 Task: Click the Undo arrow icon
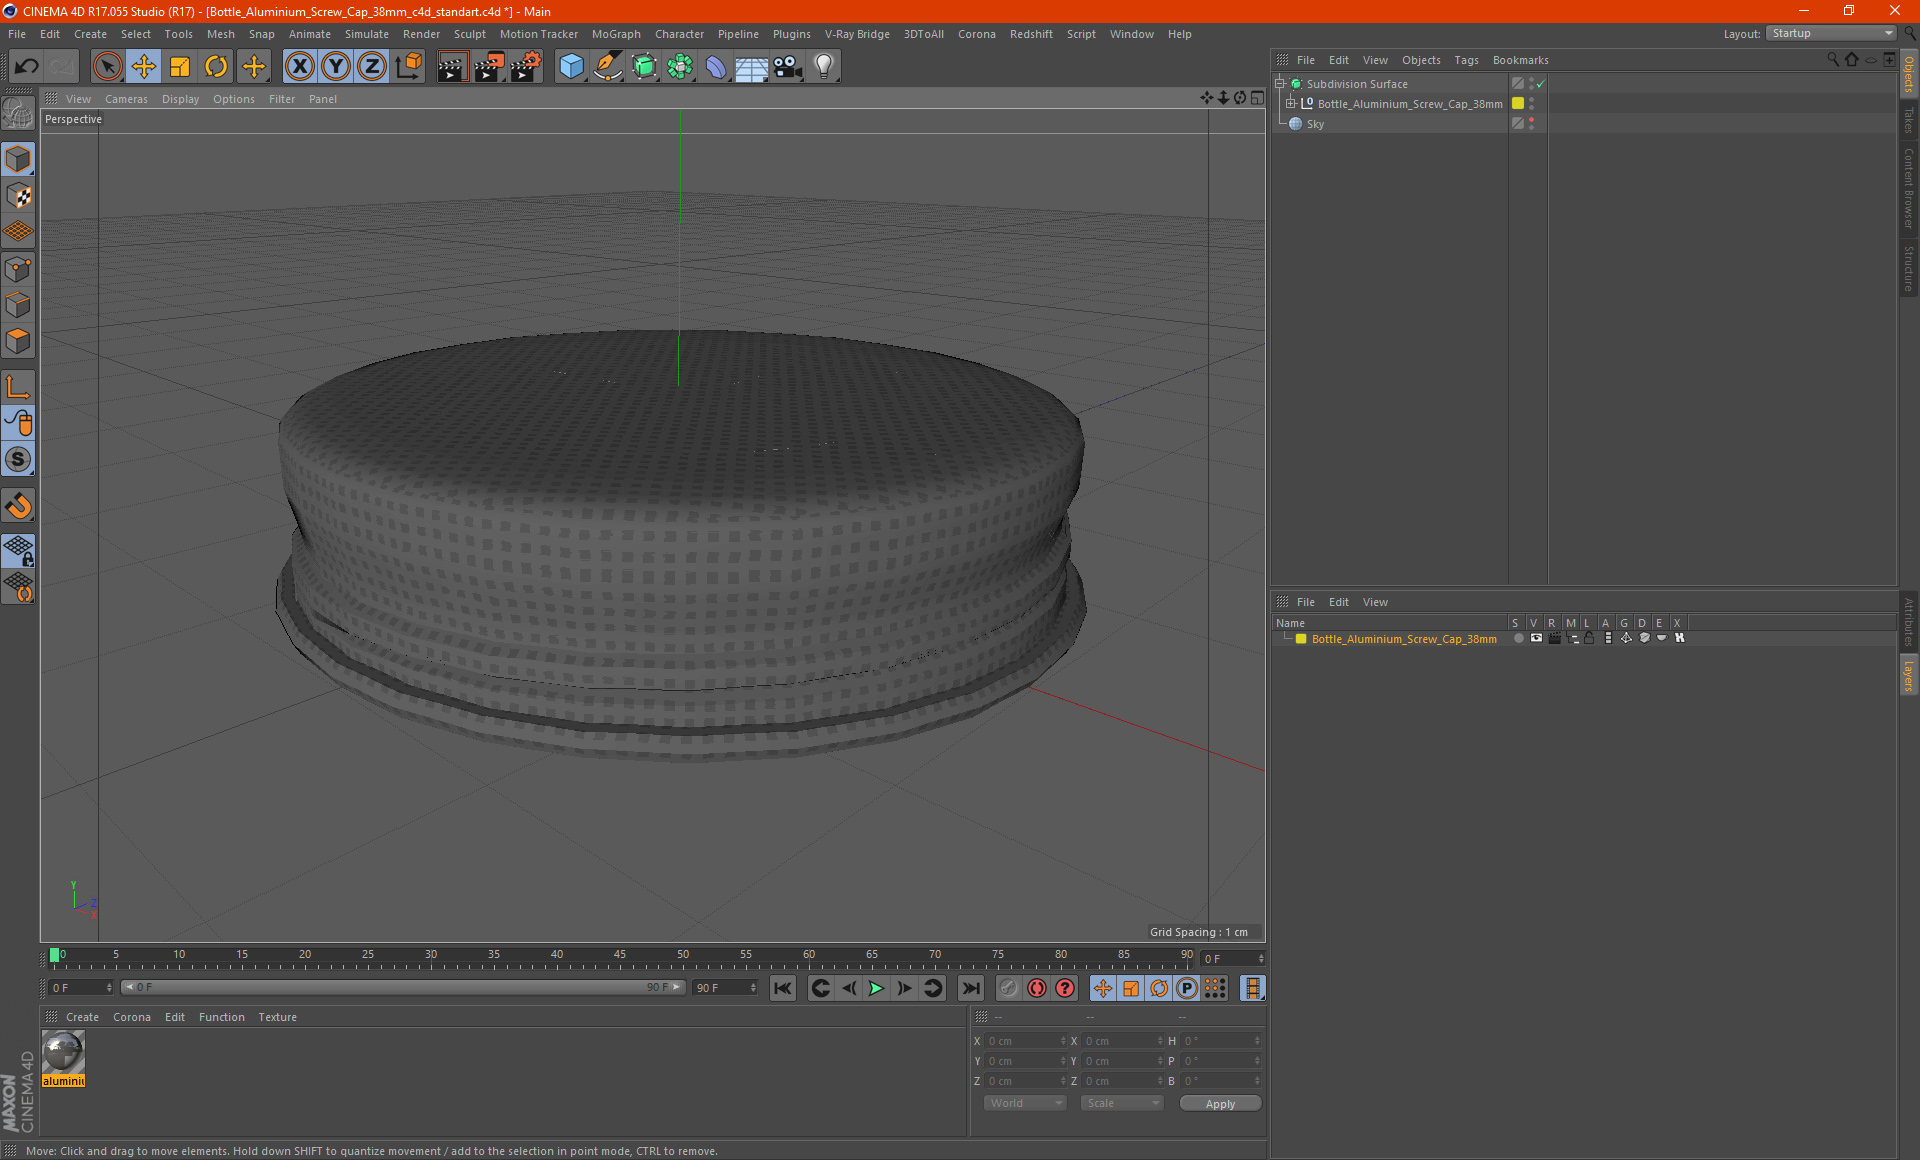(27, 67)
